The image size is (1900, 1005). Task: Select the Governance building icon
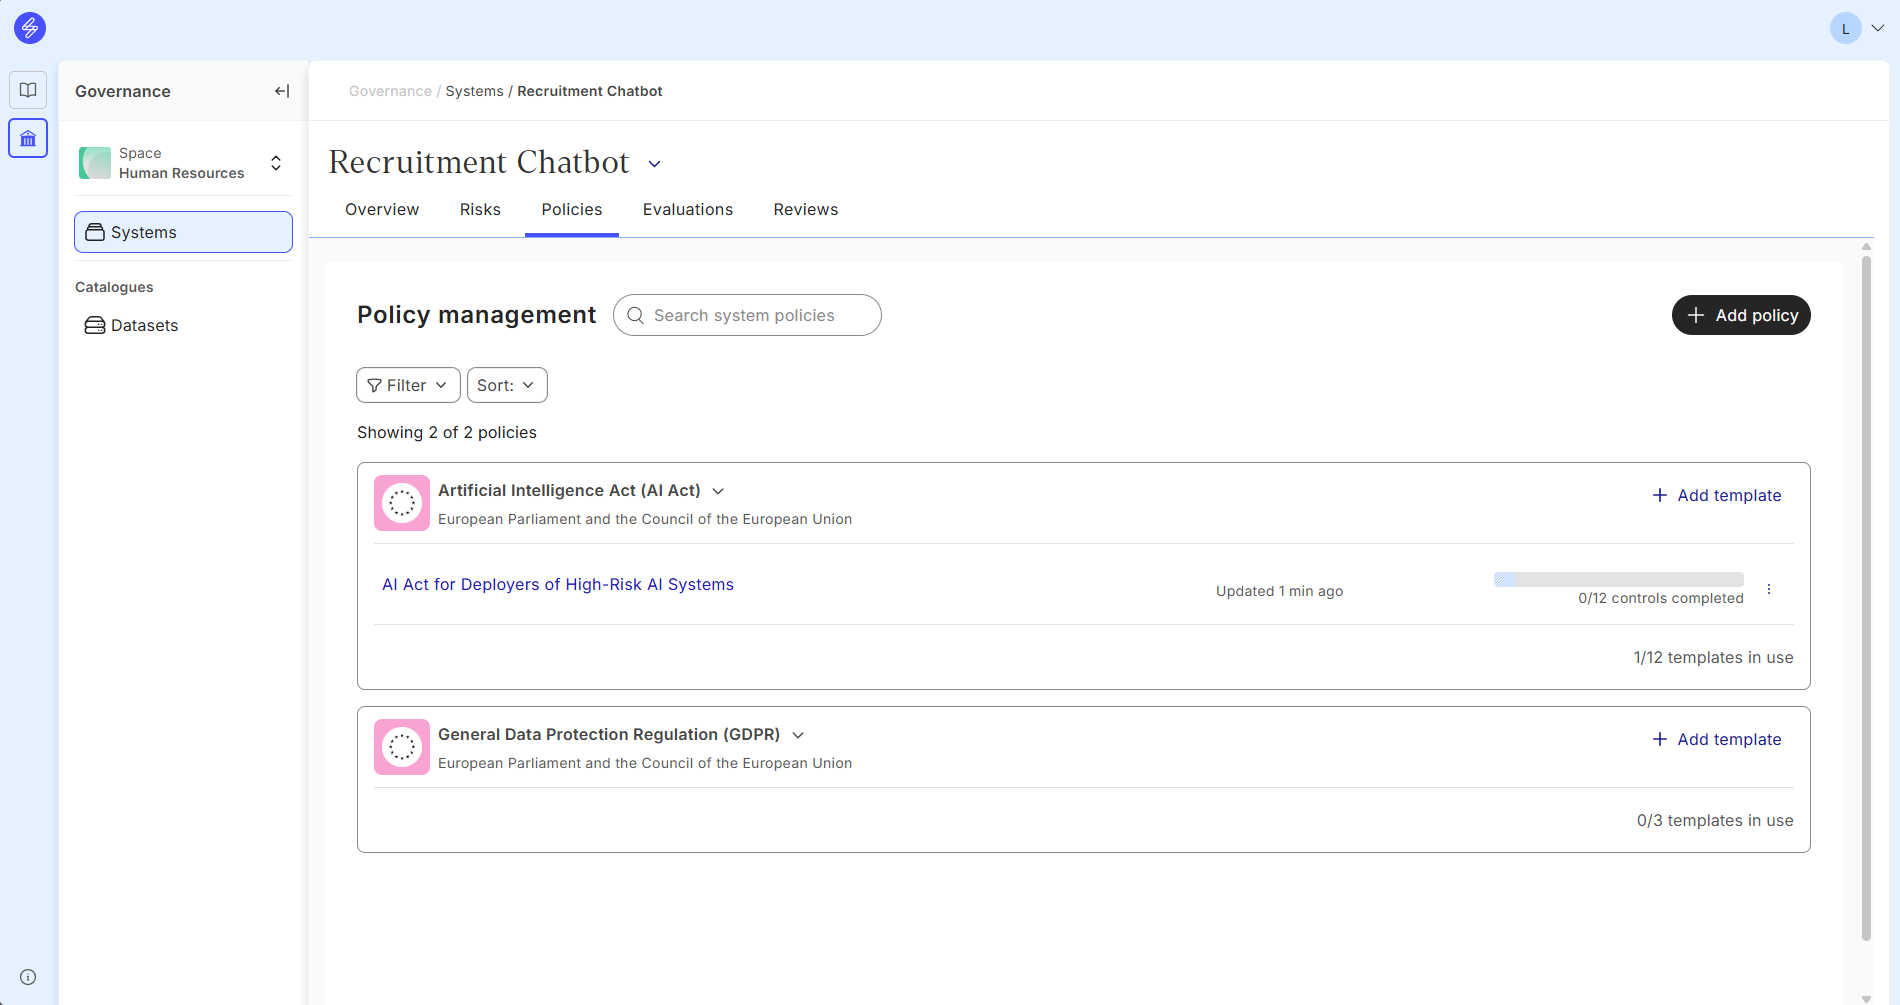(28, 139)
